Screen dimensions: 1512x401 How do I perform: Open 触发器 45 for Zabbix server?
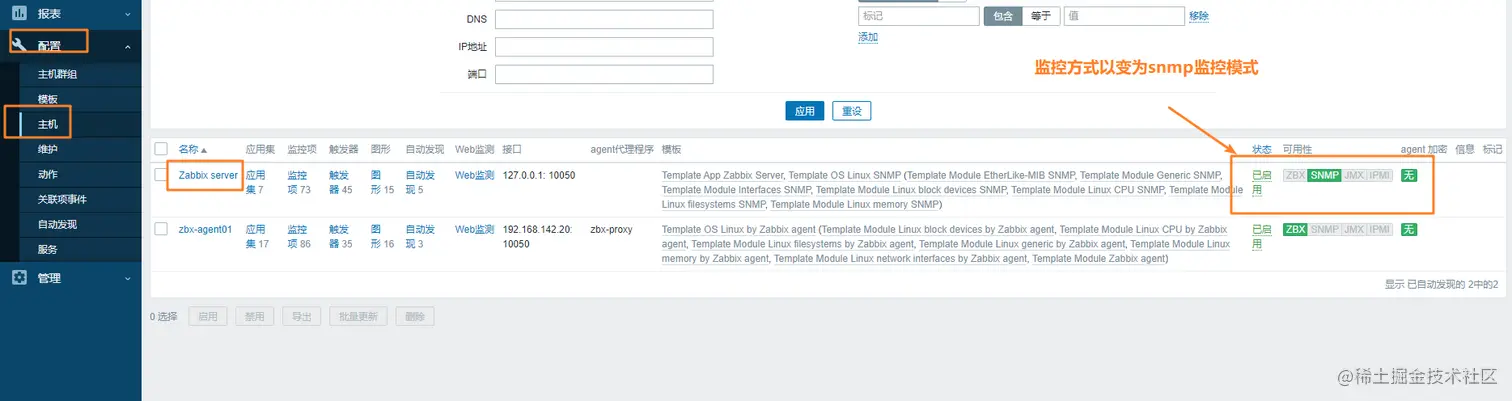click(x=341, y=182)
